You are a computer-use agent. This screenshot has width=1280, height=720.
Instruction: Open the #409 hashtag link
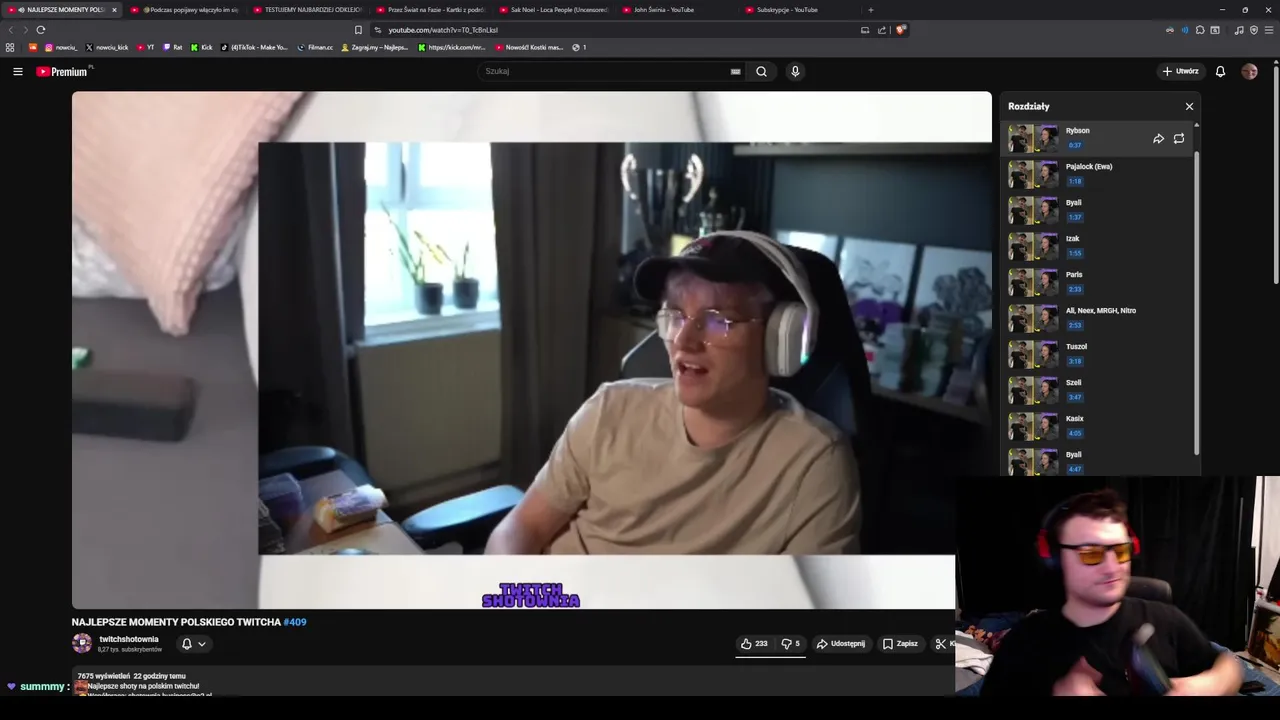point(295,622)
